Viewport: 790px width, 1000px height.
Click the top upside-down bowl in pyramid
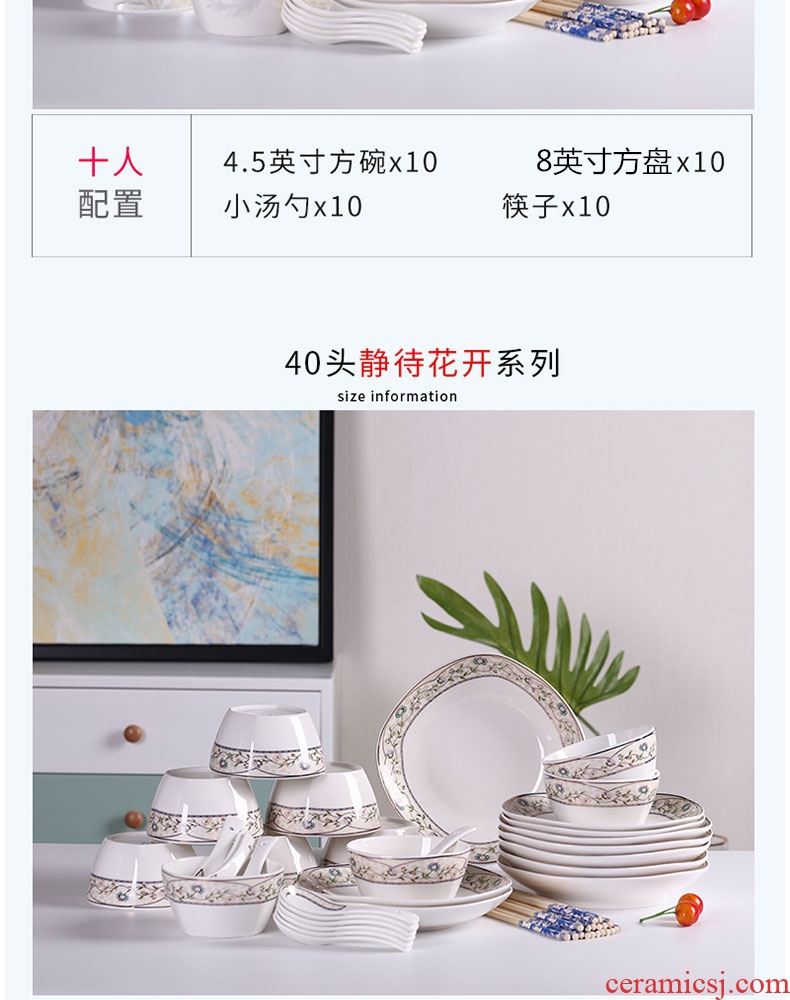pyautogui.click(x=267, y=741)
